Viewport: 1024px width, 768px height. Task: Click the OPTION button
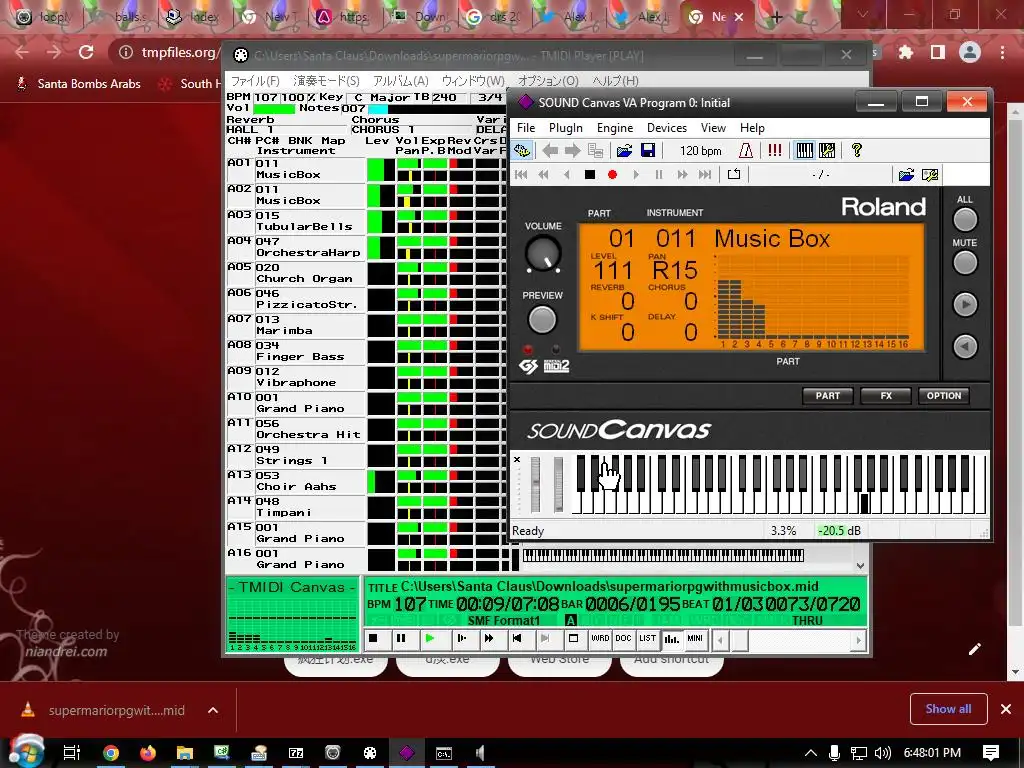944,396
